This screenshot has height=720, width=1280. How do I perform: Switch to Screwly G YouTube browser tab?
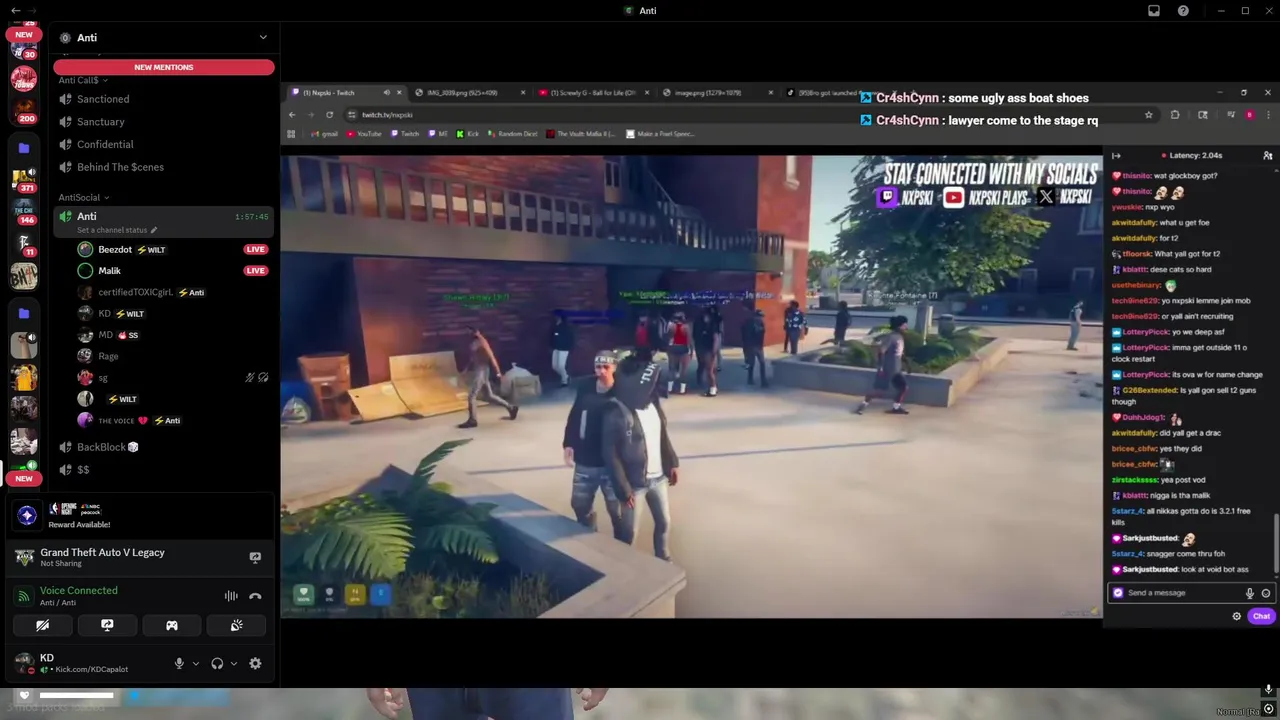tap(594, 92)
